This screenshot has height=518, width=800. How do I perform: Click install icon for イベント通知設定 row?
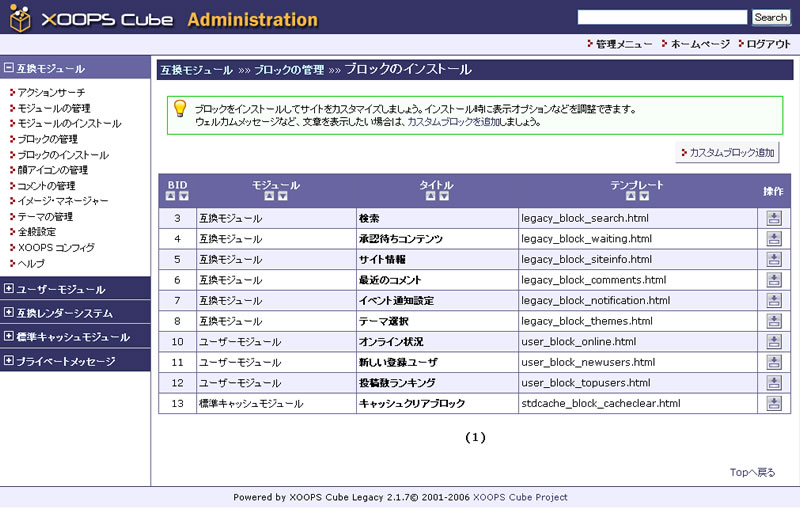coord(773,301)
